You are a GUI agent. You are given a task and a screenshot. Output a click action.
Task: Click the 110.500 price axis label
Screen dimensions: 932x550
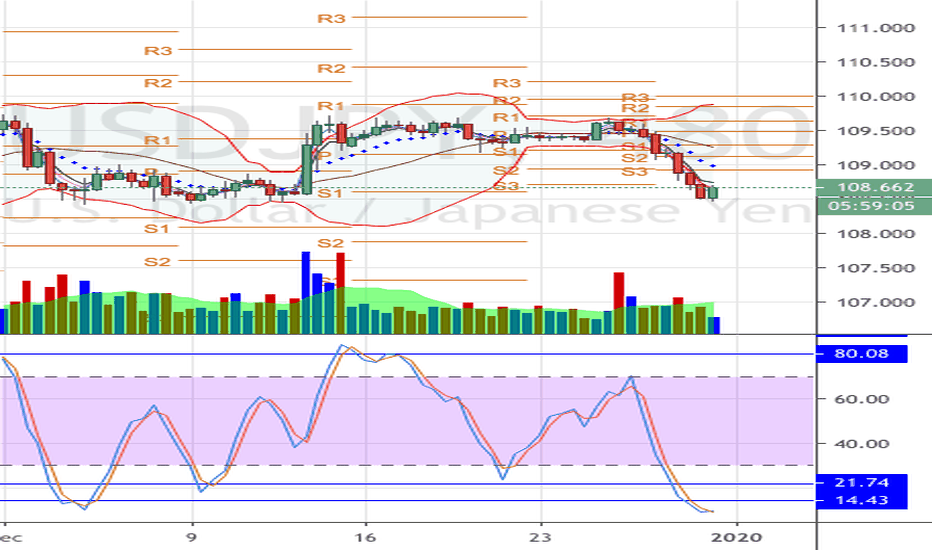[x=876, y=62]
